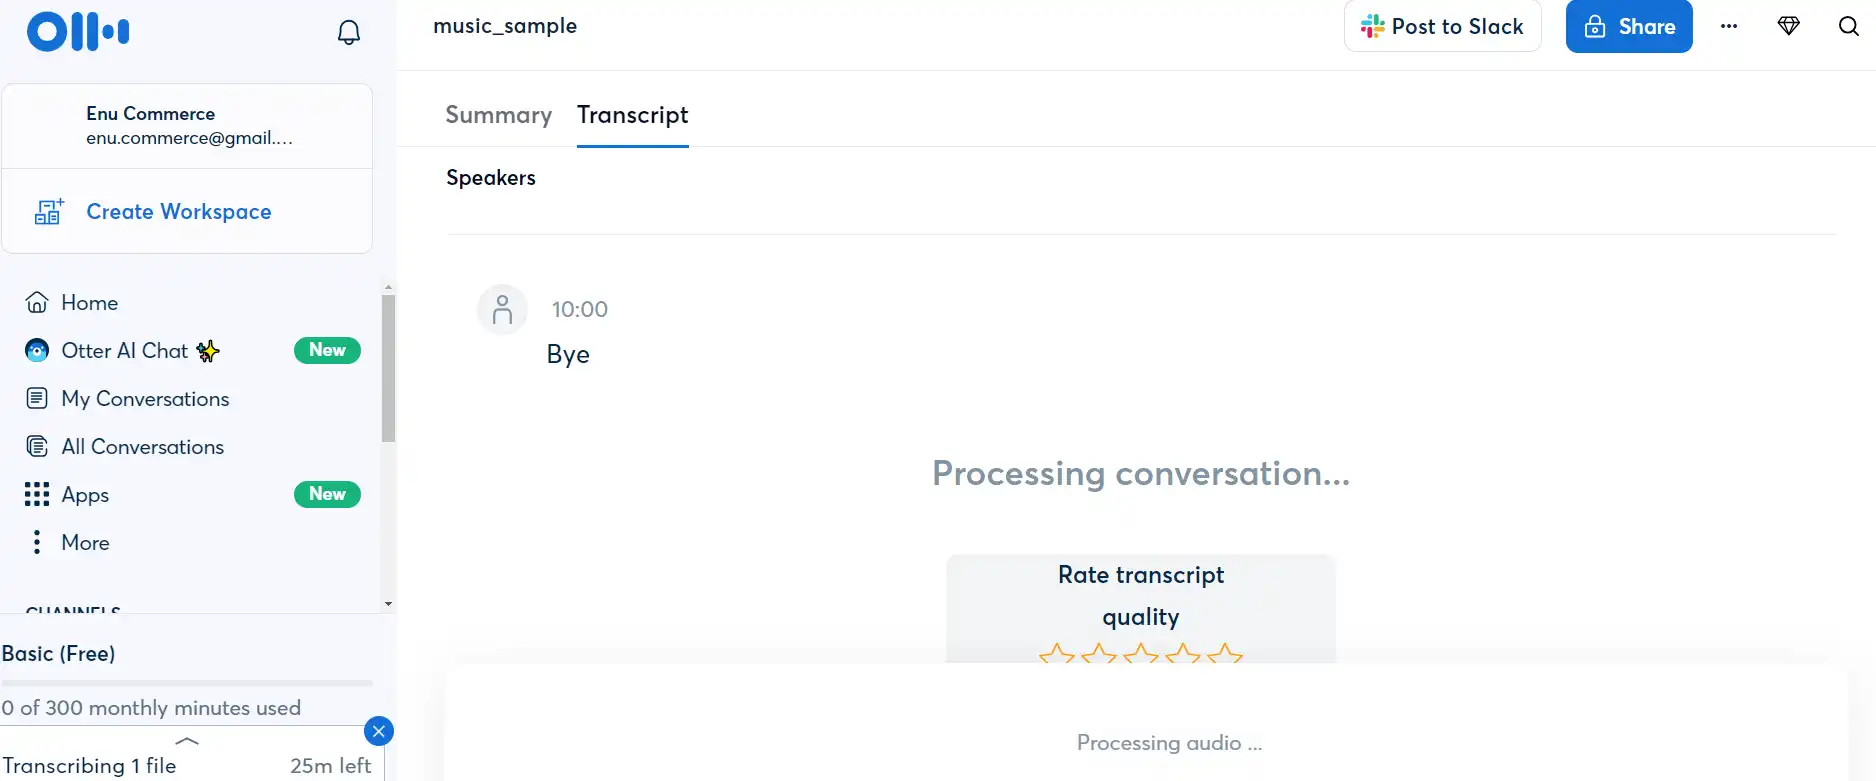Image resolution: width=1876 pixels, height=781 pixels.
Task: Open the three-dot options menu
Action: tap(1729, 26)
